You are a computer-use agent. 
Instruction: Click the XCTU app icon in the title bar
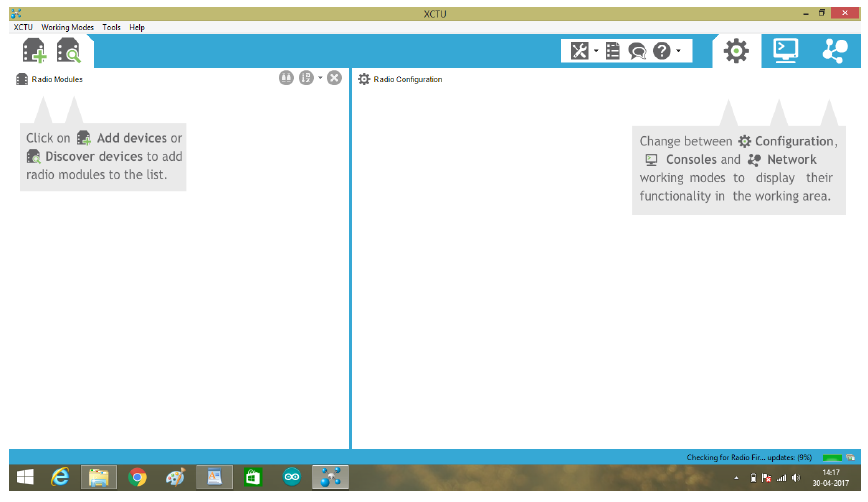pyautogui.click(x=16, y=13)
